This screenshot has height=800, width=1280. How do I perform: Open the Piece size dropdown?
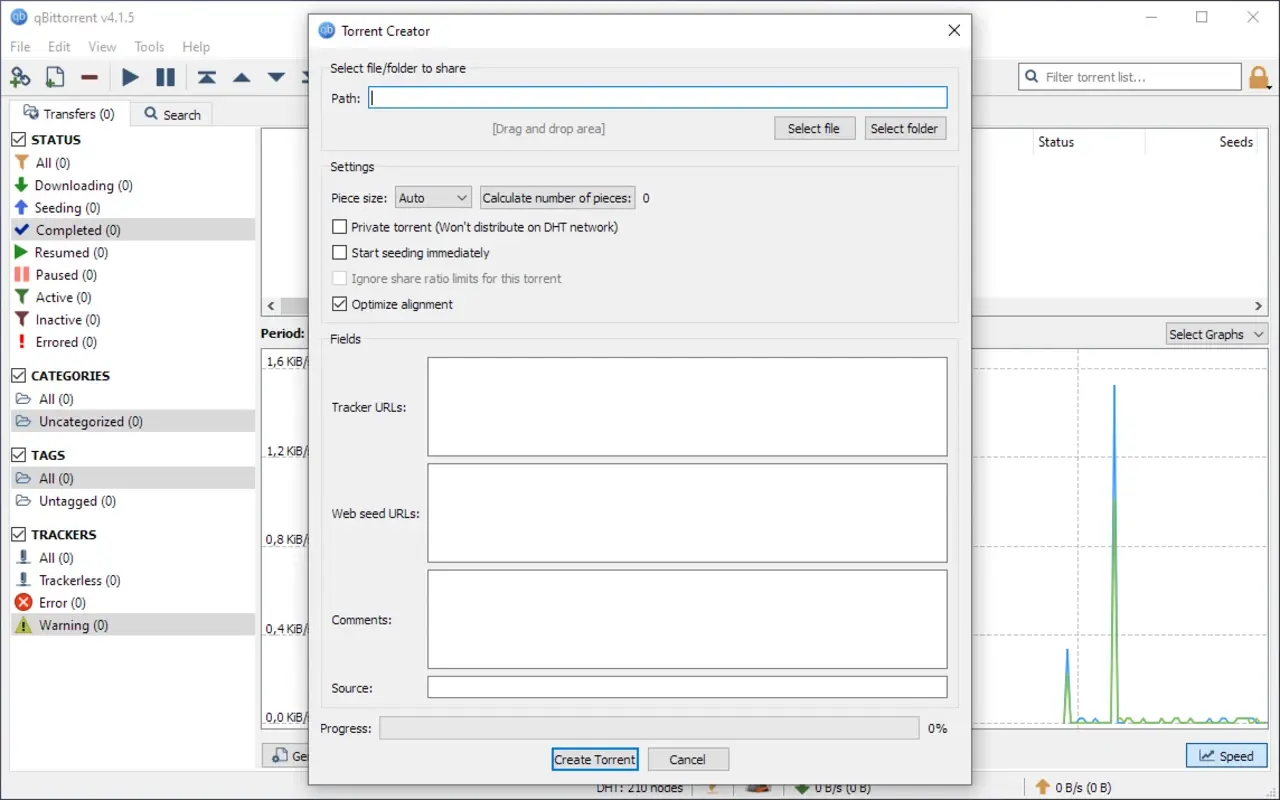(433, 197)
